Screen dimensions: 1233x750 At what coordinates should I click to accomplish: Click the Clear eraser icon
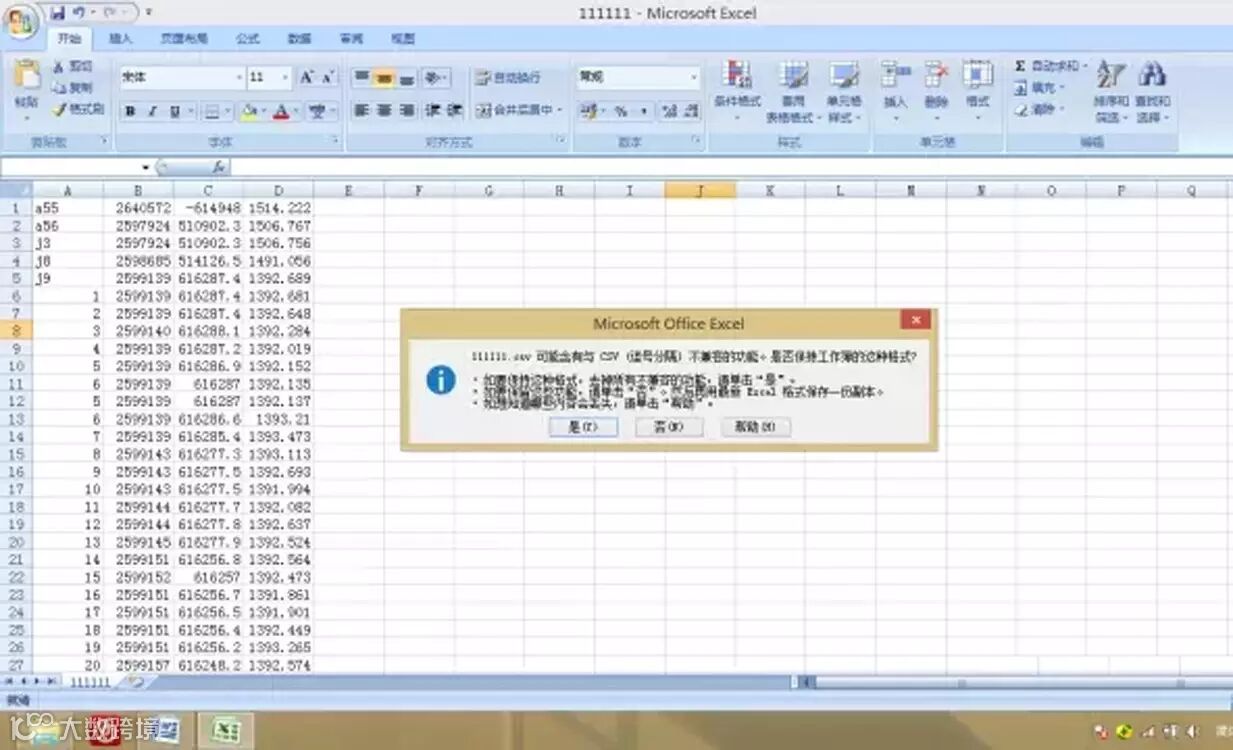click(1019, 110)
